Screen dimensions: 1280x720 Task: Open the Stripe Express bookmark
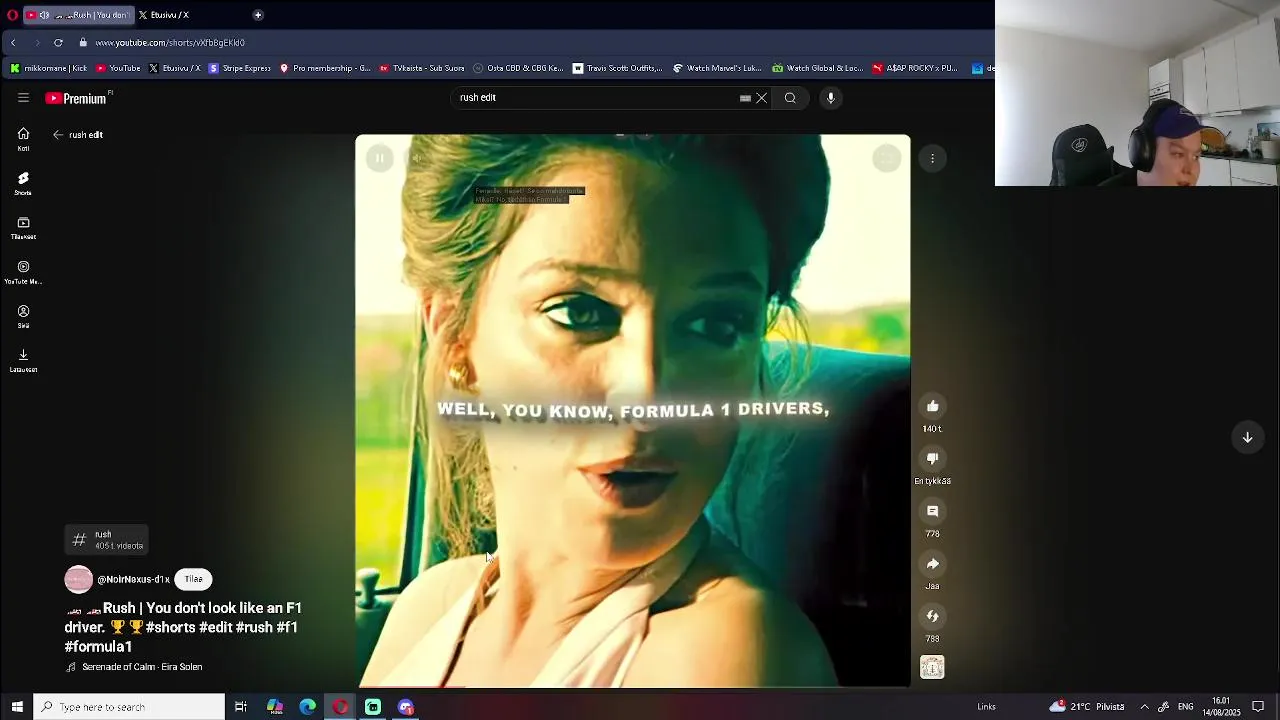[x=240, y=68]
